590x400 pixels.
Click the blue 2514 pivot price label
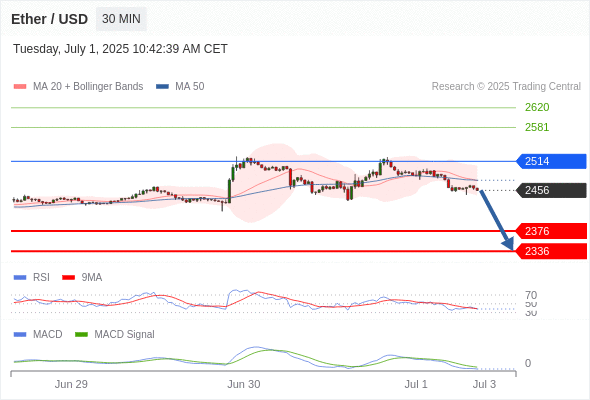pyautogui.click(x=551, y=161)
